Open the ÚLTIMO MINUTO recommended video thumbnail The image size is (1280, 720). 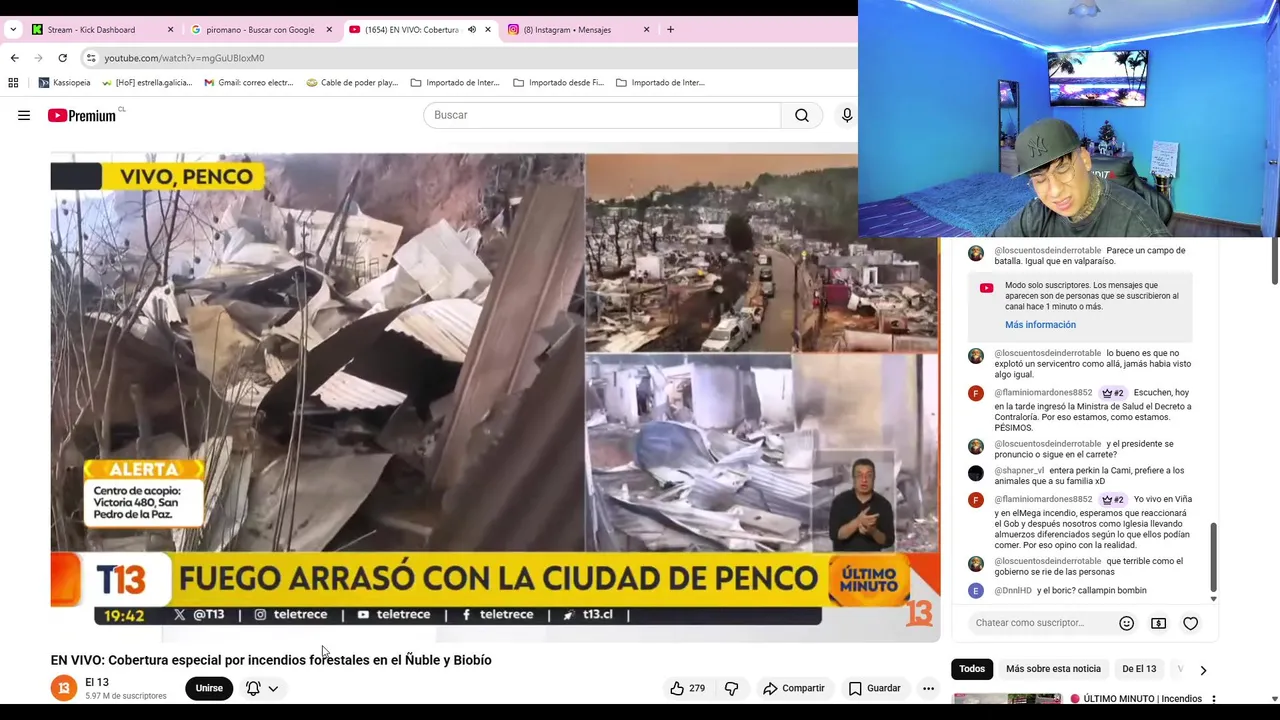pos(1007,699)
